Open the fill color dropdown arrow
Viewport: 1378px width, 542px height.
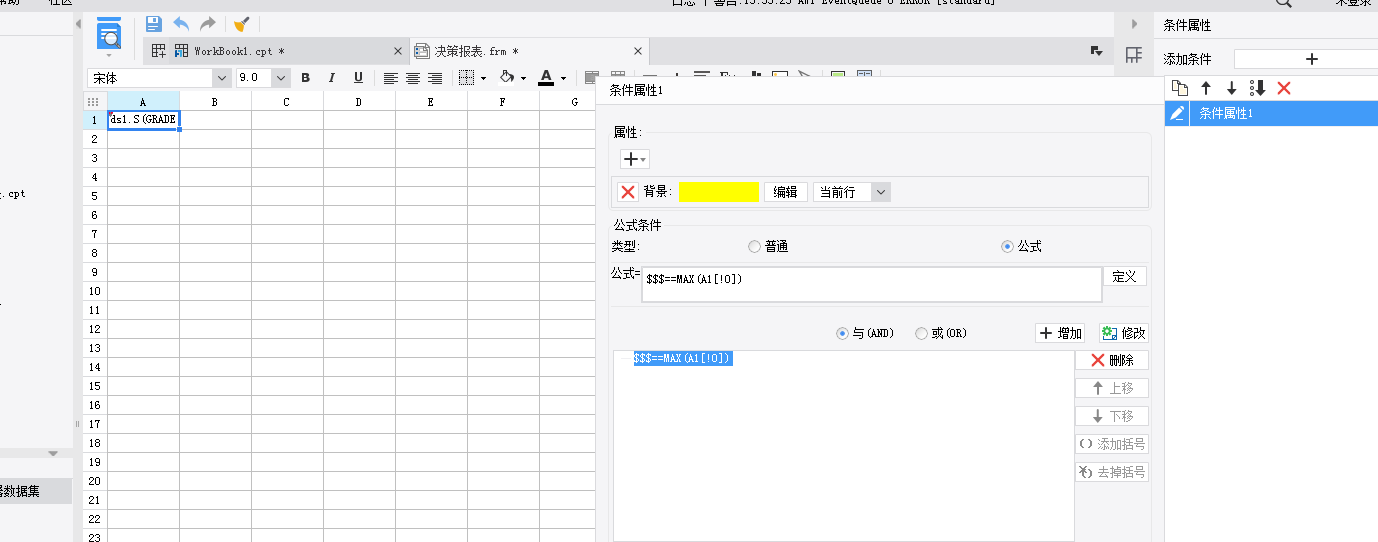click(523, 78)
